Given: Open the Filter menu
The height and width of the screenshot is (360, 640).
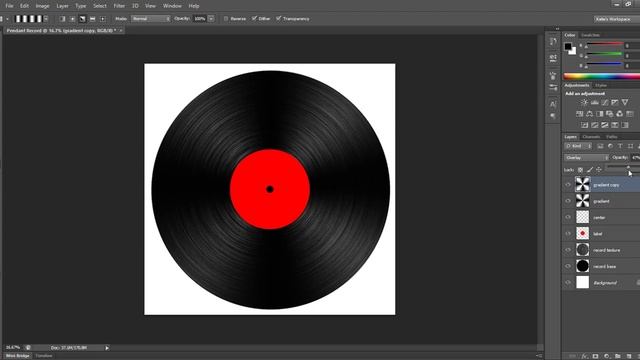Looking at the screenshot, I should point(119,6).
